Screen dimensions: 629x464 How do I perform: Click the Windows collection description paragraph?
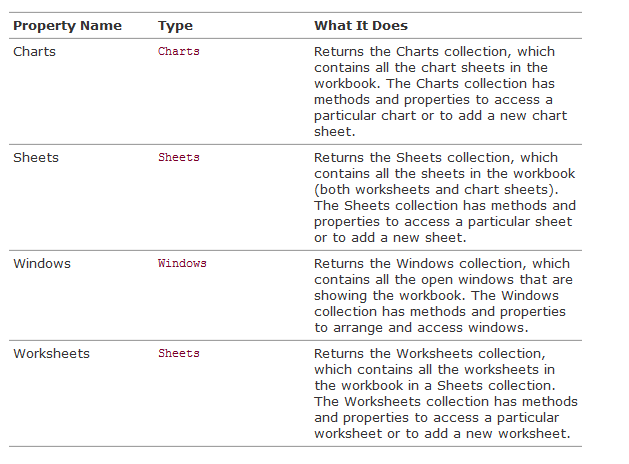tap(443, 296)
